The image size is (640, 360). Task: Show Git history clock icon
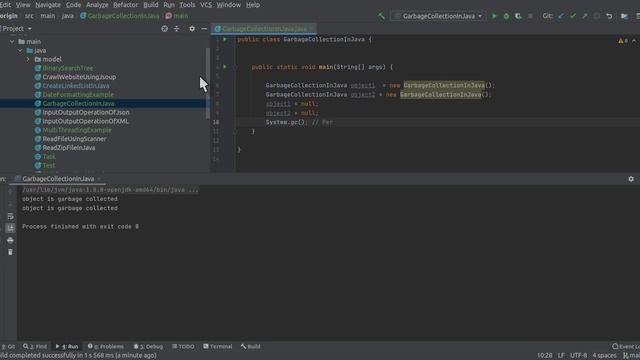(597, 16)
